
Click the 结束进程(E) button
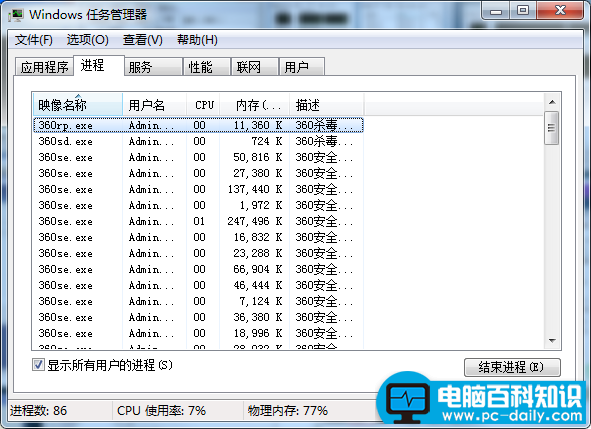512,367
